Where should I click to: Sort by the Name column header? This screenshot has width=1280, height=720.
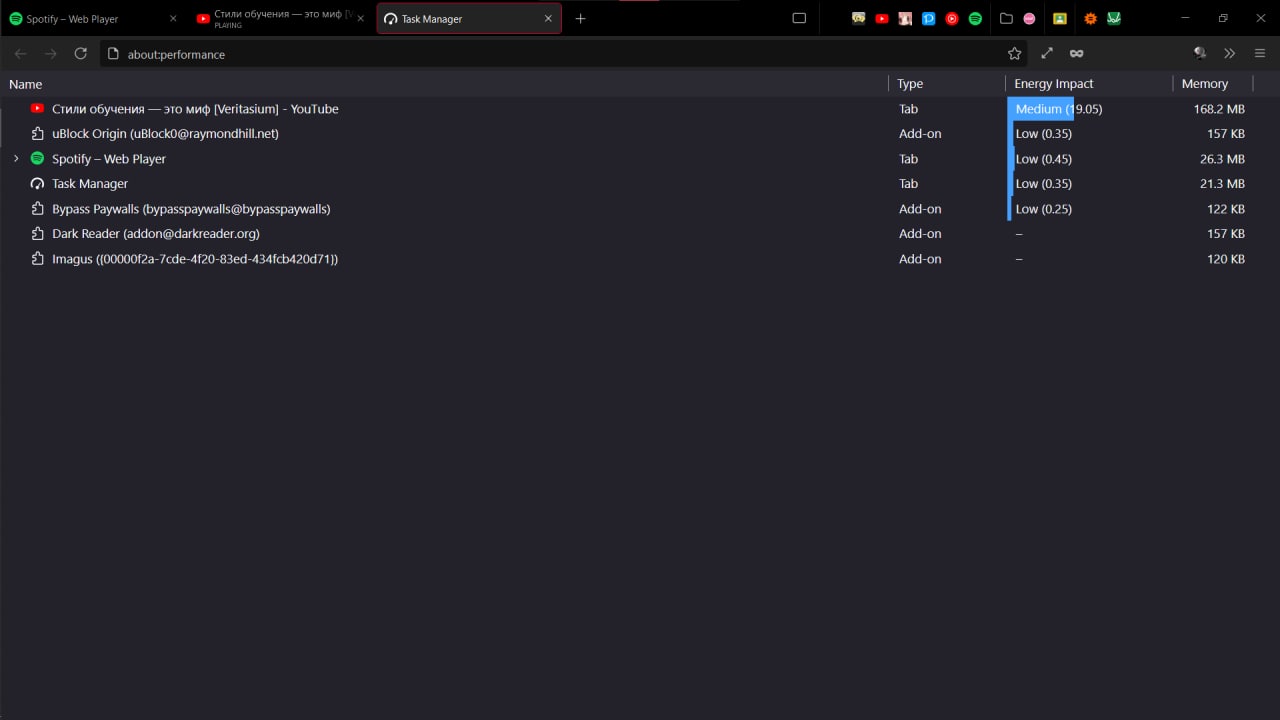tap(444, 84)
